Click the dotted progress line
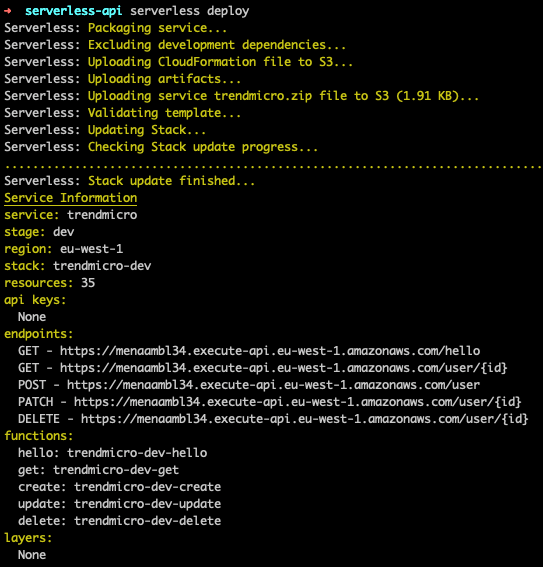The image size is (543, 567). [273, 166]
